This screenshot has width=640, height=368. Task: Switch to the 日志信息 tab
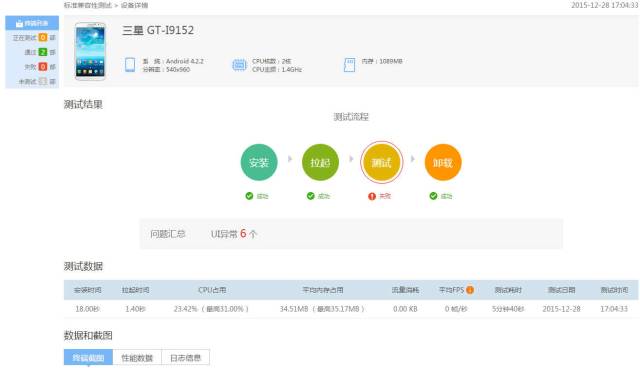coord(186,358)
